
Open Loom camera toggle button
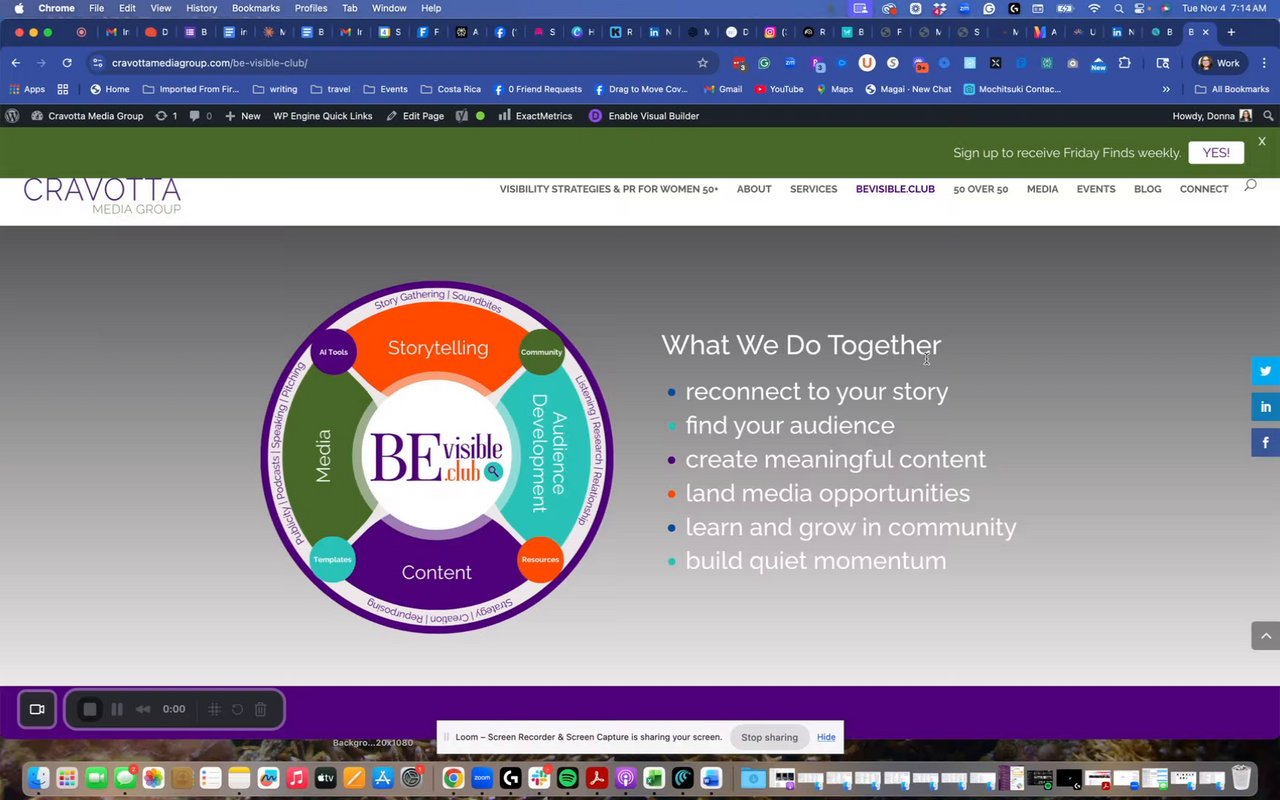37,709
